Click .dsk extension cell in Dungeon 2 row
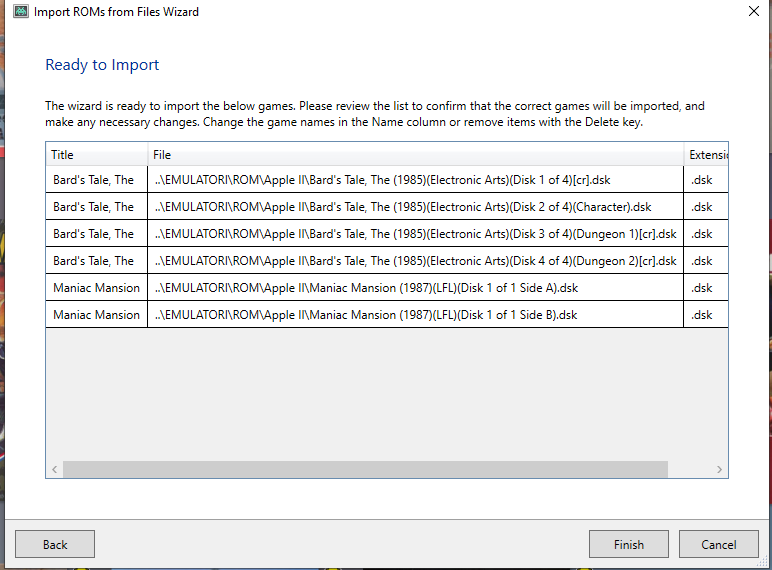This screenshot has height=570, width=772. pos(706,261)
